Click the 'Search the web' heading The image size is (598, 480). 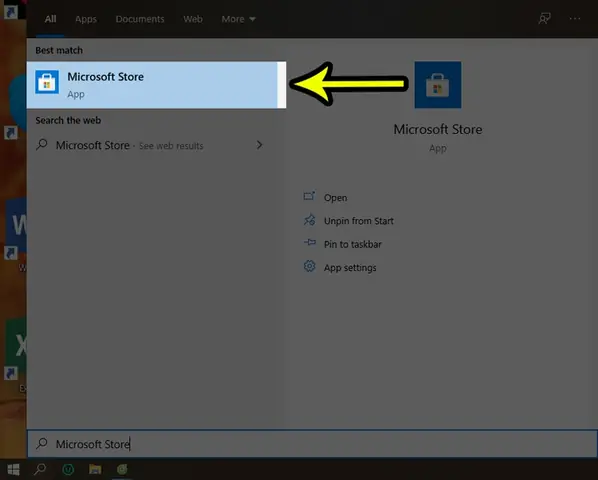click(x=68, y=120)
